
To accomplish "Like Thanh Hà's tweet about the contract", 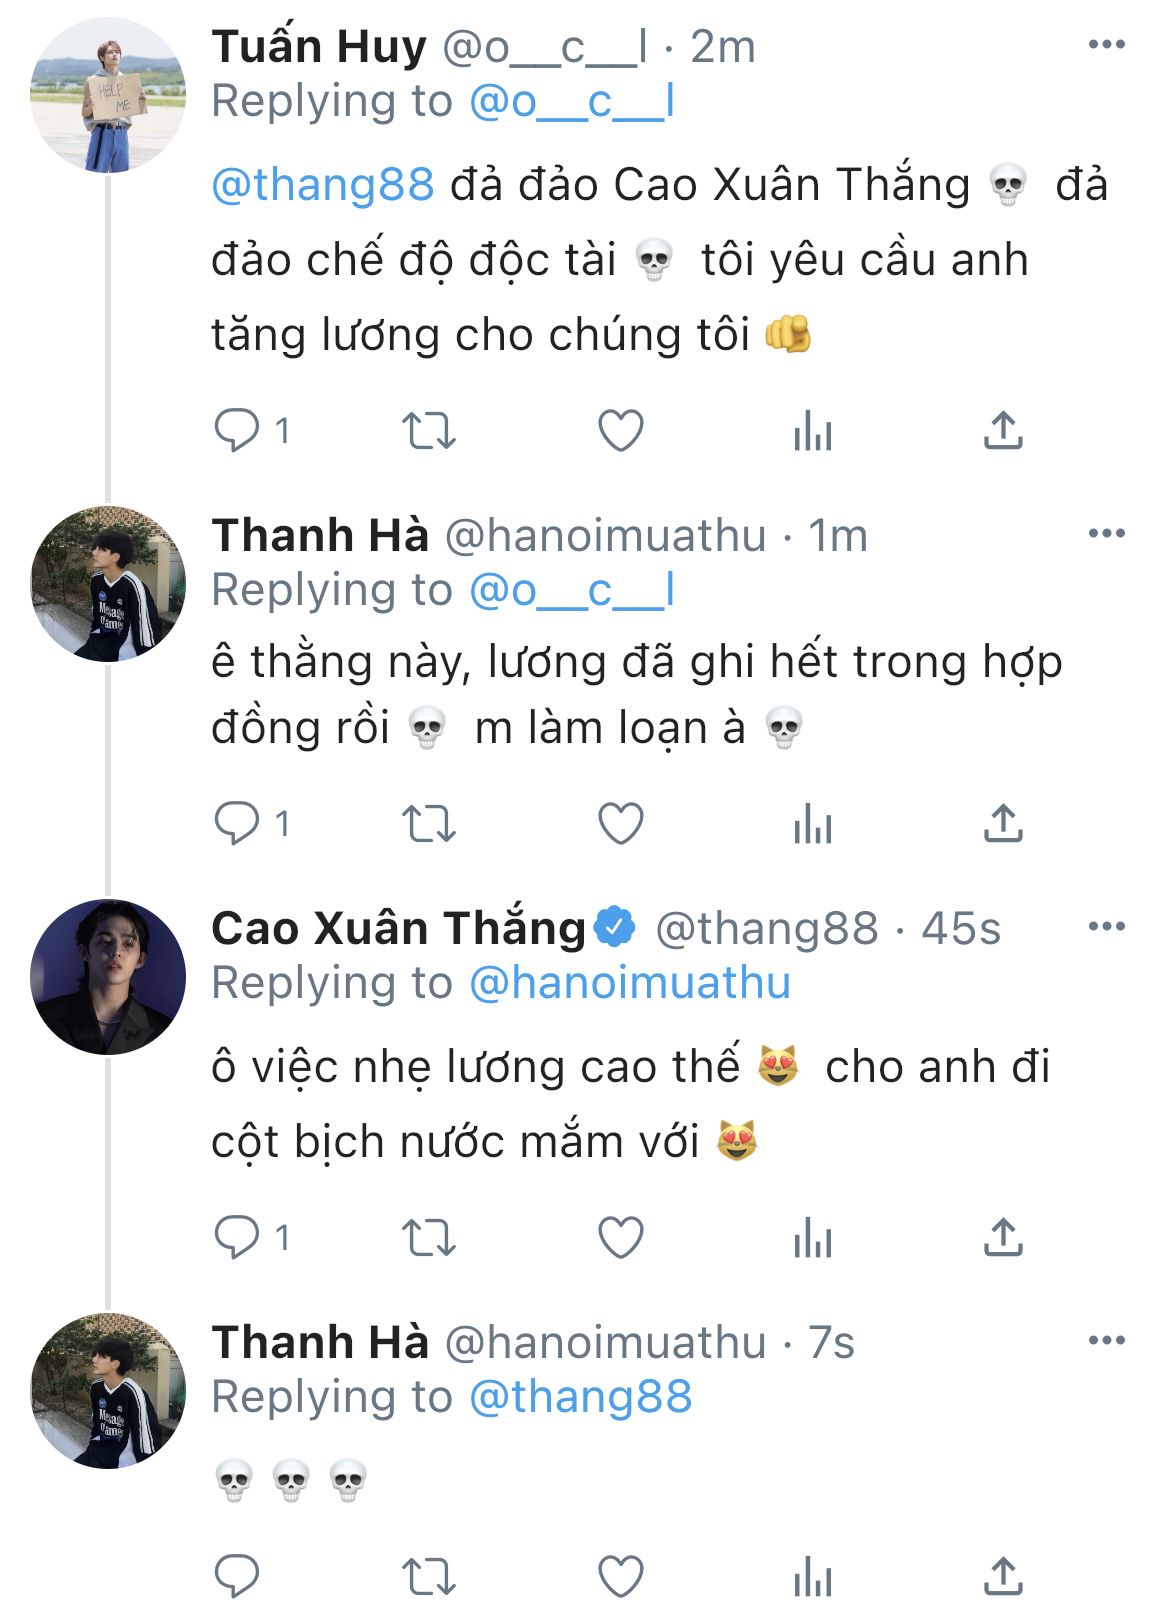I will tap(620, 824).
